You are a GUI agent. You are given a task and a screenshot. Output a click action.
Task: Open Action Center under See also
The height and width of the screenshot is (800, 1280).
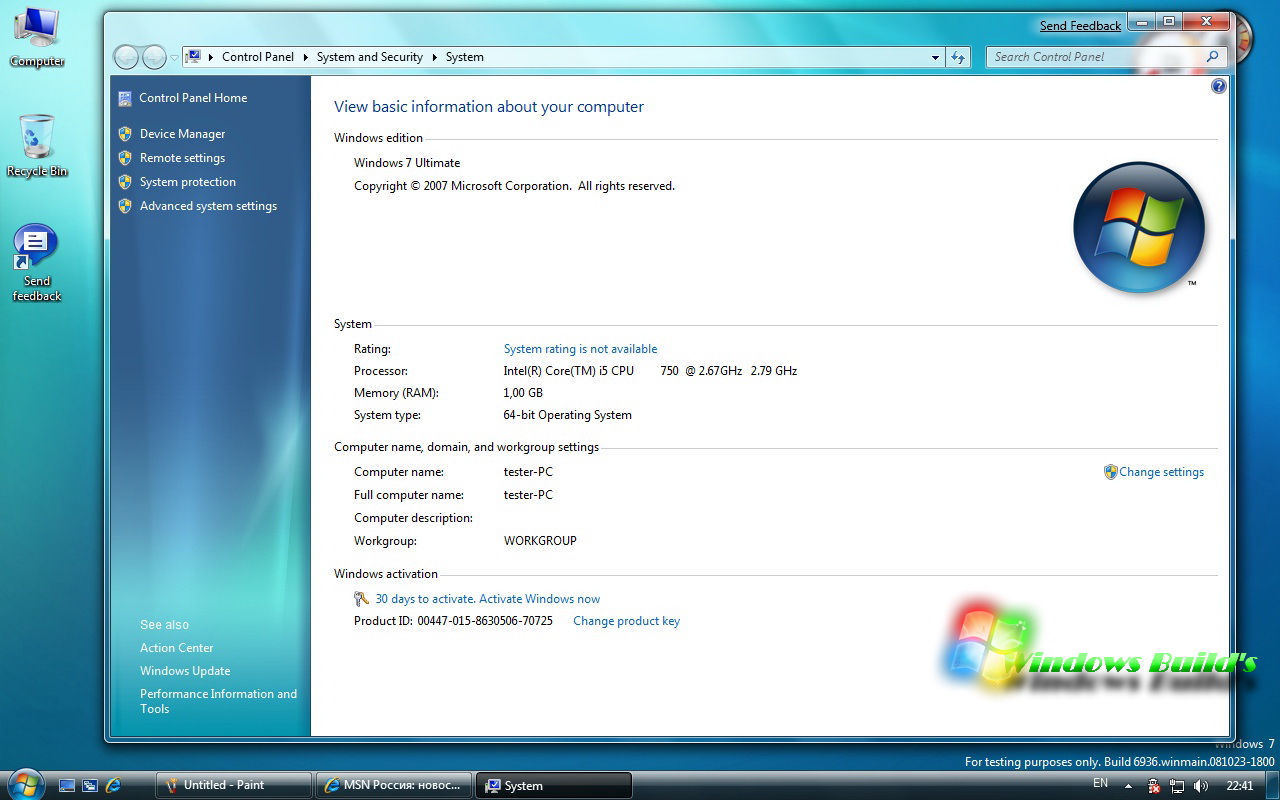click(x=176, y=648)
